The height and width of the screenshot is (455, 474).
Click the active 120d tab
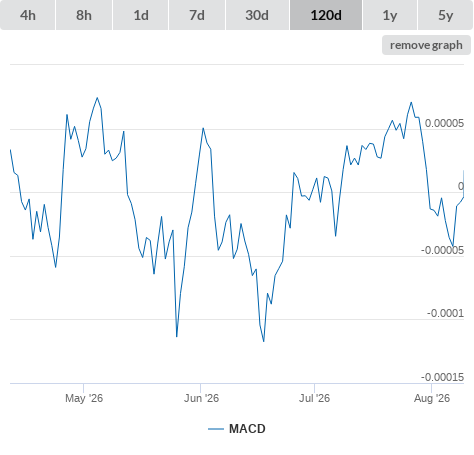pos(326,15)
